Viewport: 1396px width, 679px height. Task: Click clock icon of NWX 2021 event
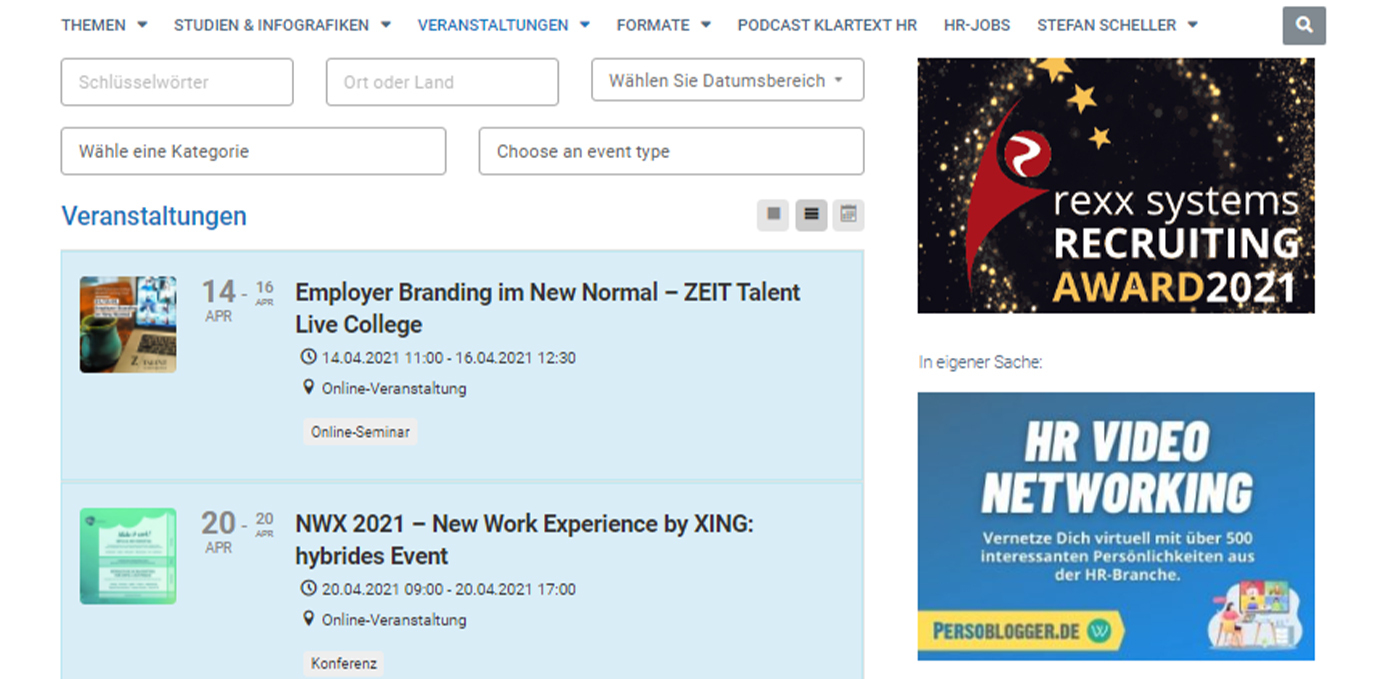pos(308,589)
